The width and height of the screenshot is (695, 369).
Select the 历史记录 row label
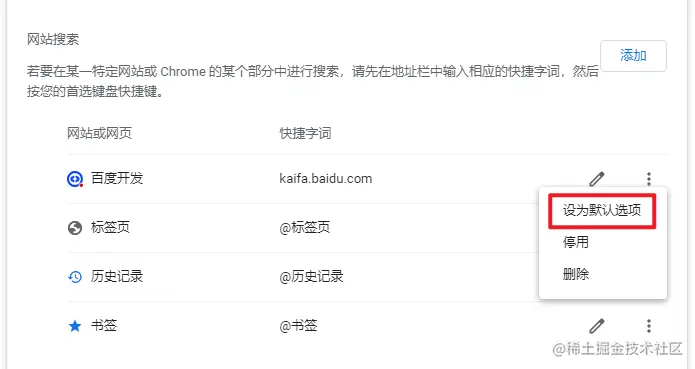click(117, 276)
